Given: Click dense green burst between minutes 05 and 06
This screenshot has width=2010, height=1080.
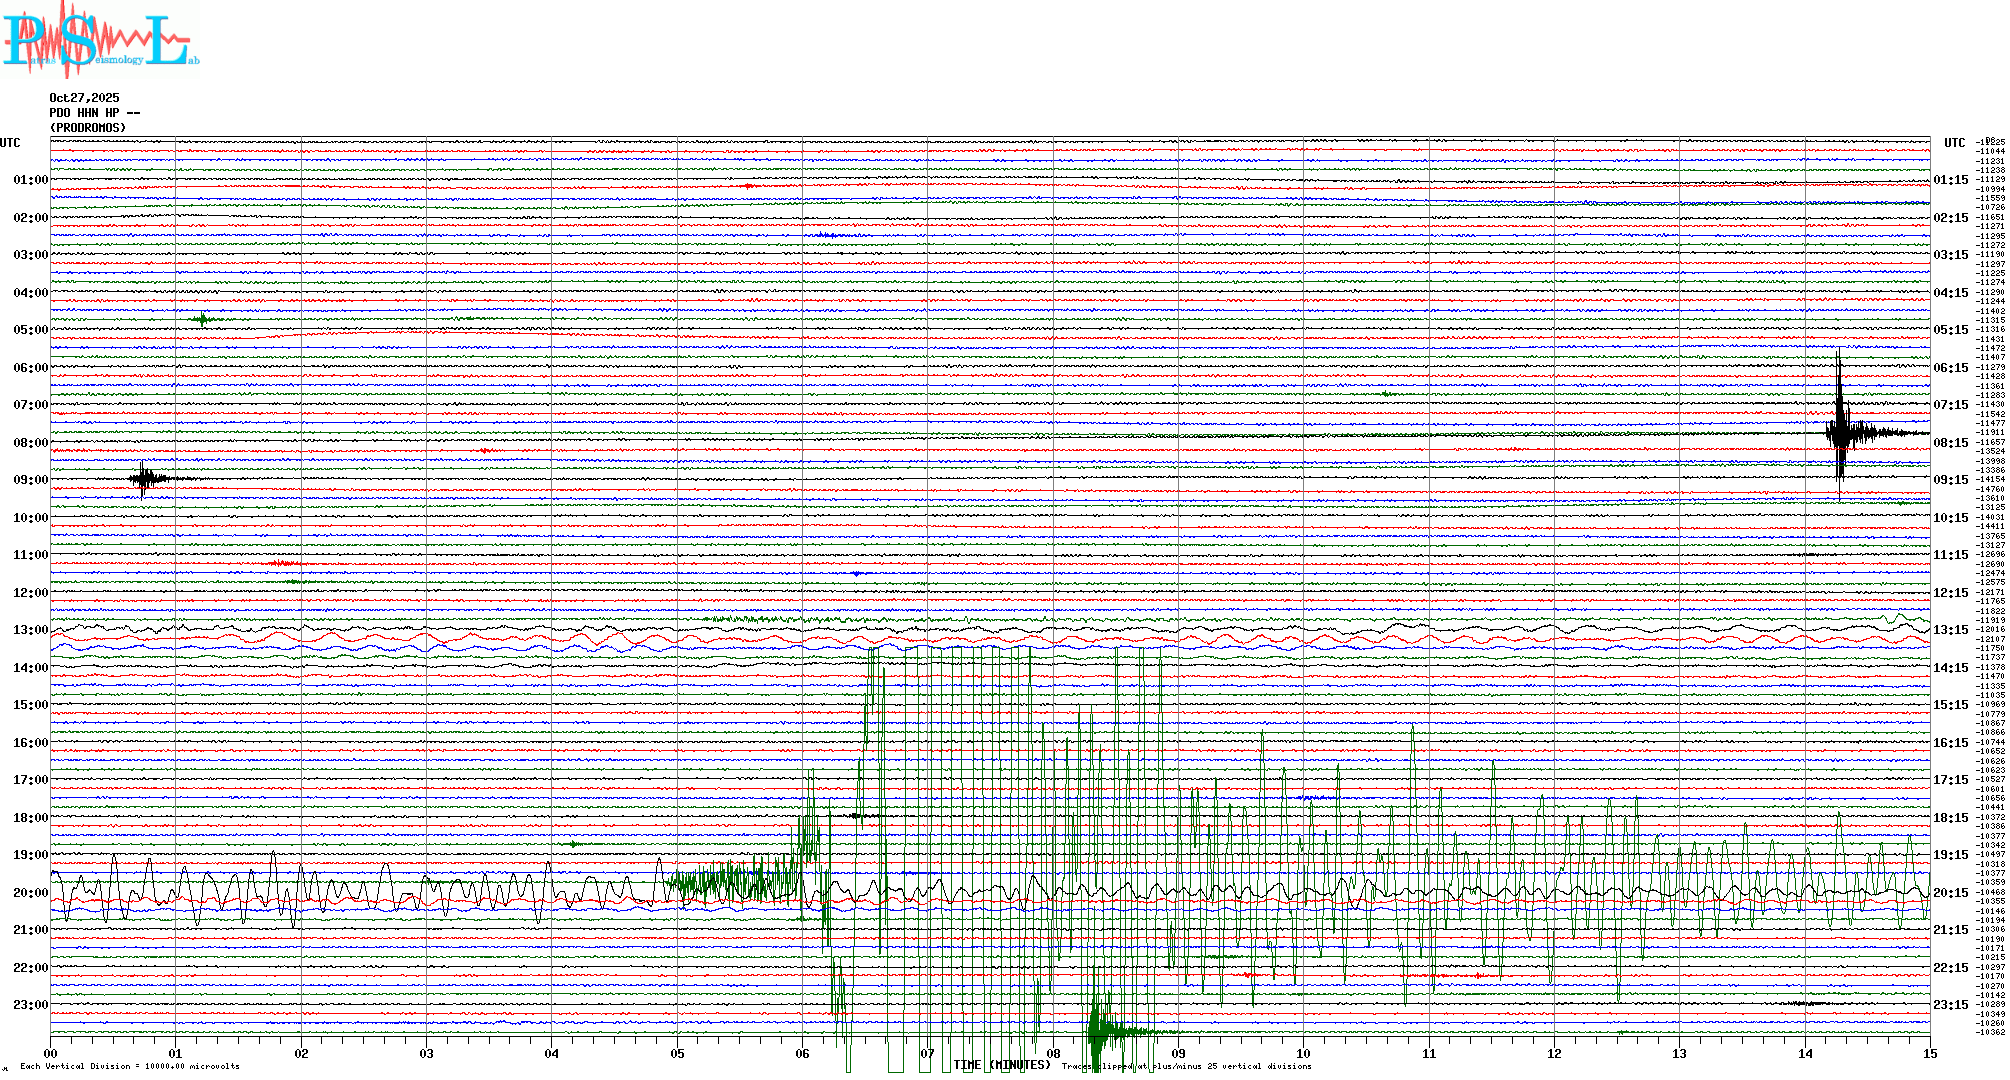Looking at the screenshot, I should tap(730, 882).
